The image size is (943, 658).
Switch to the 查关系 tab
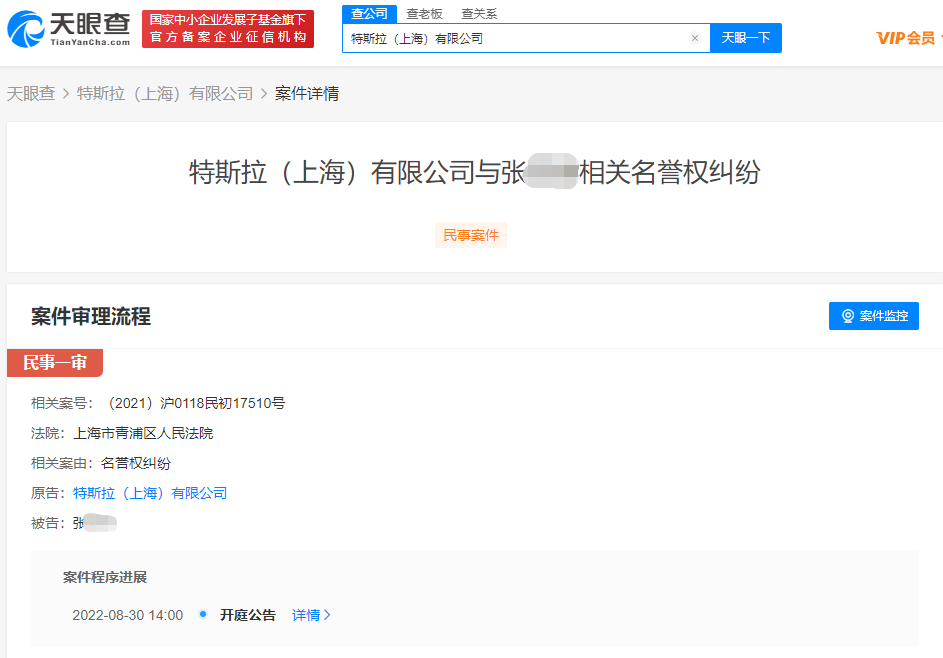[x=477, y=14]
